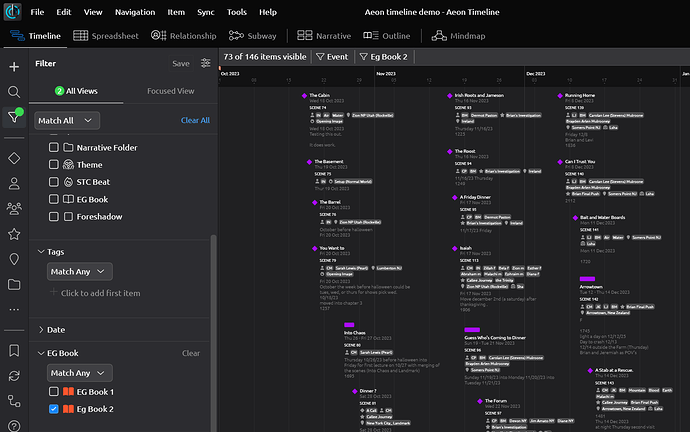Open the Match All dropdown
The image size is (690, 432).
(67, 121)
